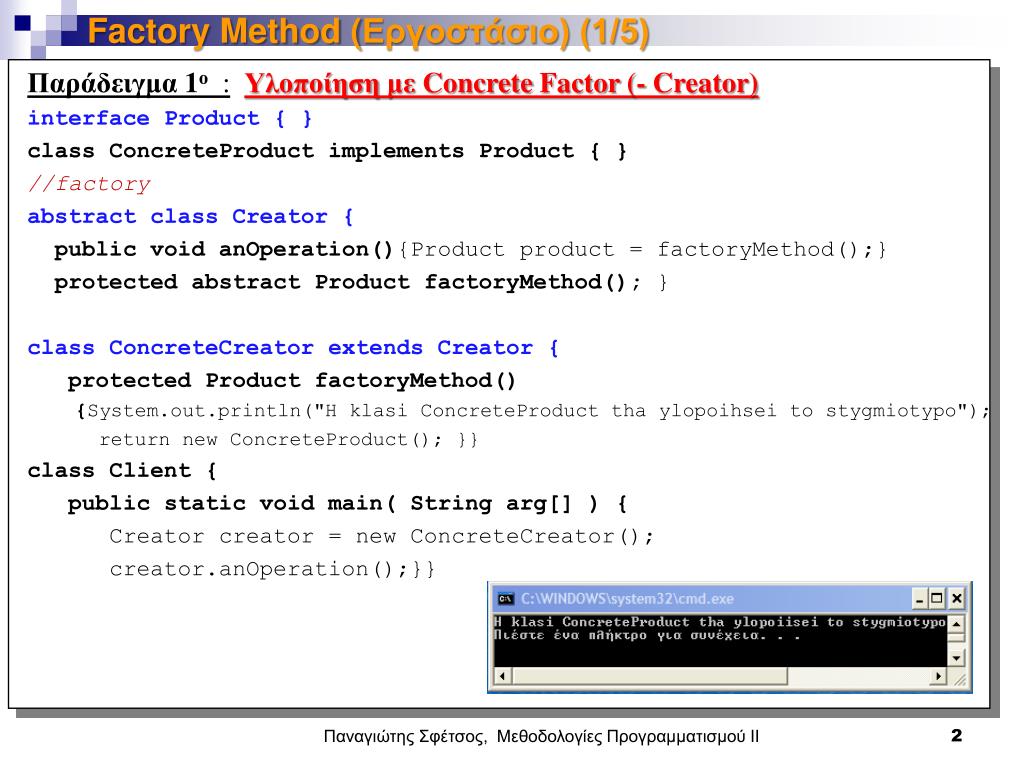Screen dimensions: 1024x768
Task: Click the line 'class Client {'
Action: click(121, 471)
